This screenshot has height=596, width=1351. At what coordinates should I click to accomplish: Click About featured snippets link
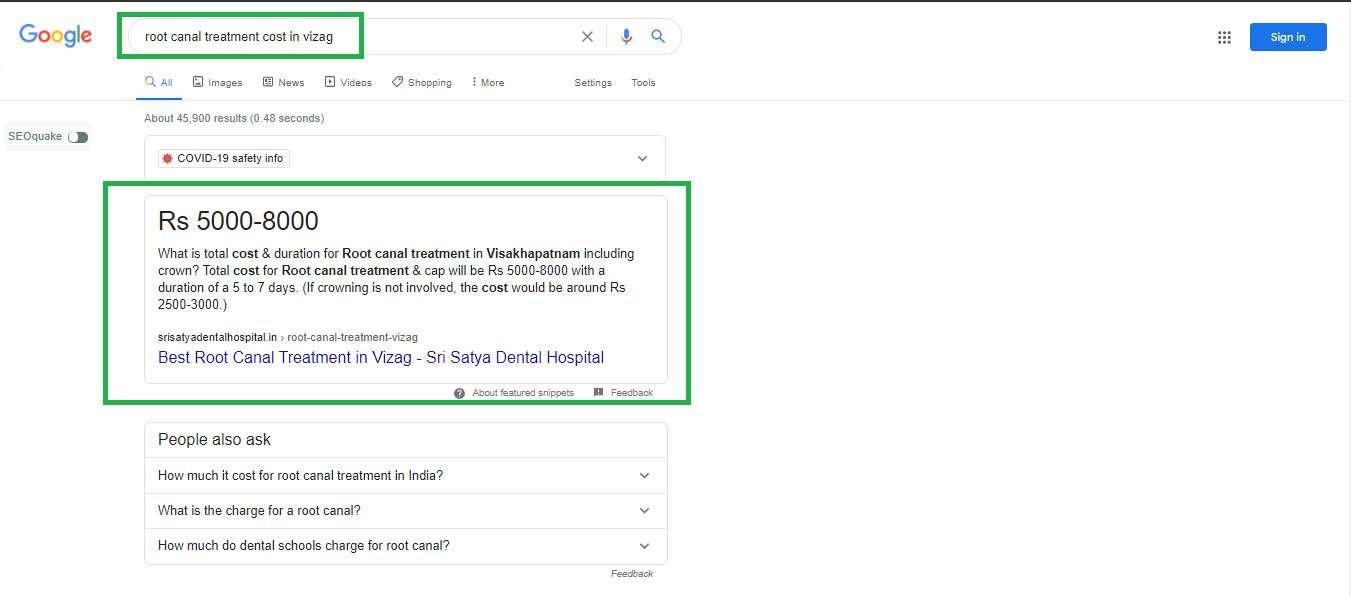[523, 393]
